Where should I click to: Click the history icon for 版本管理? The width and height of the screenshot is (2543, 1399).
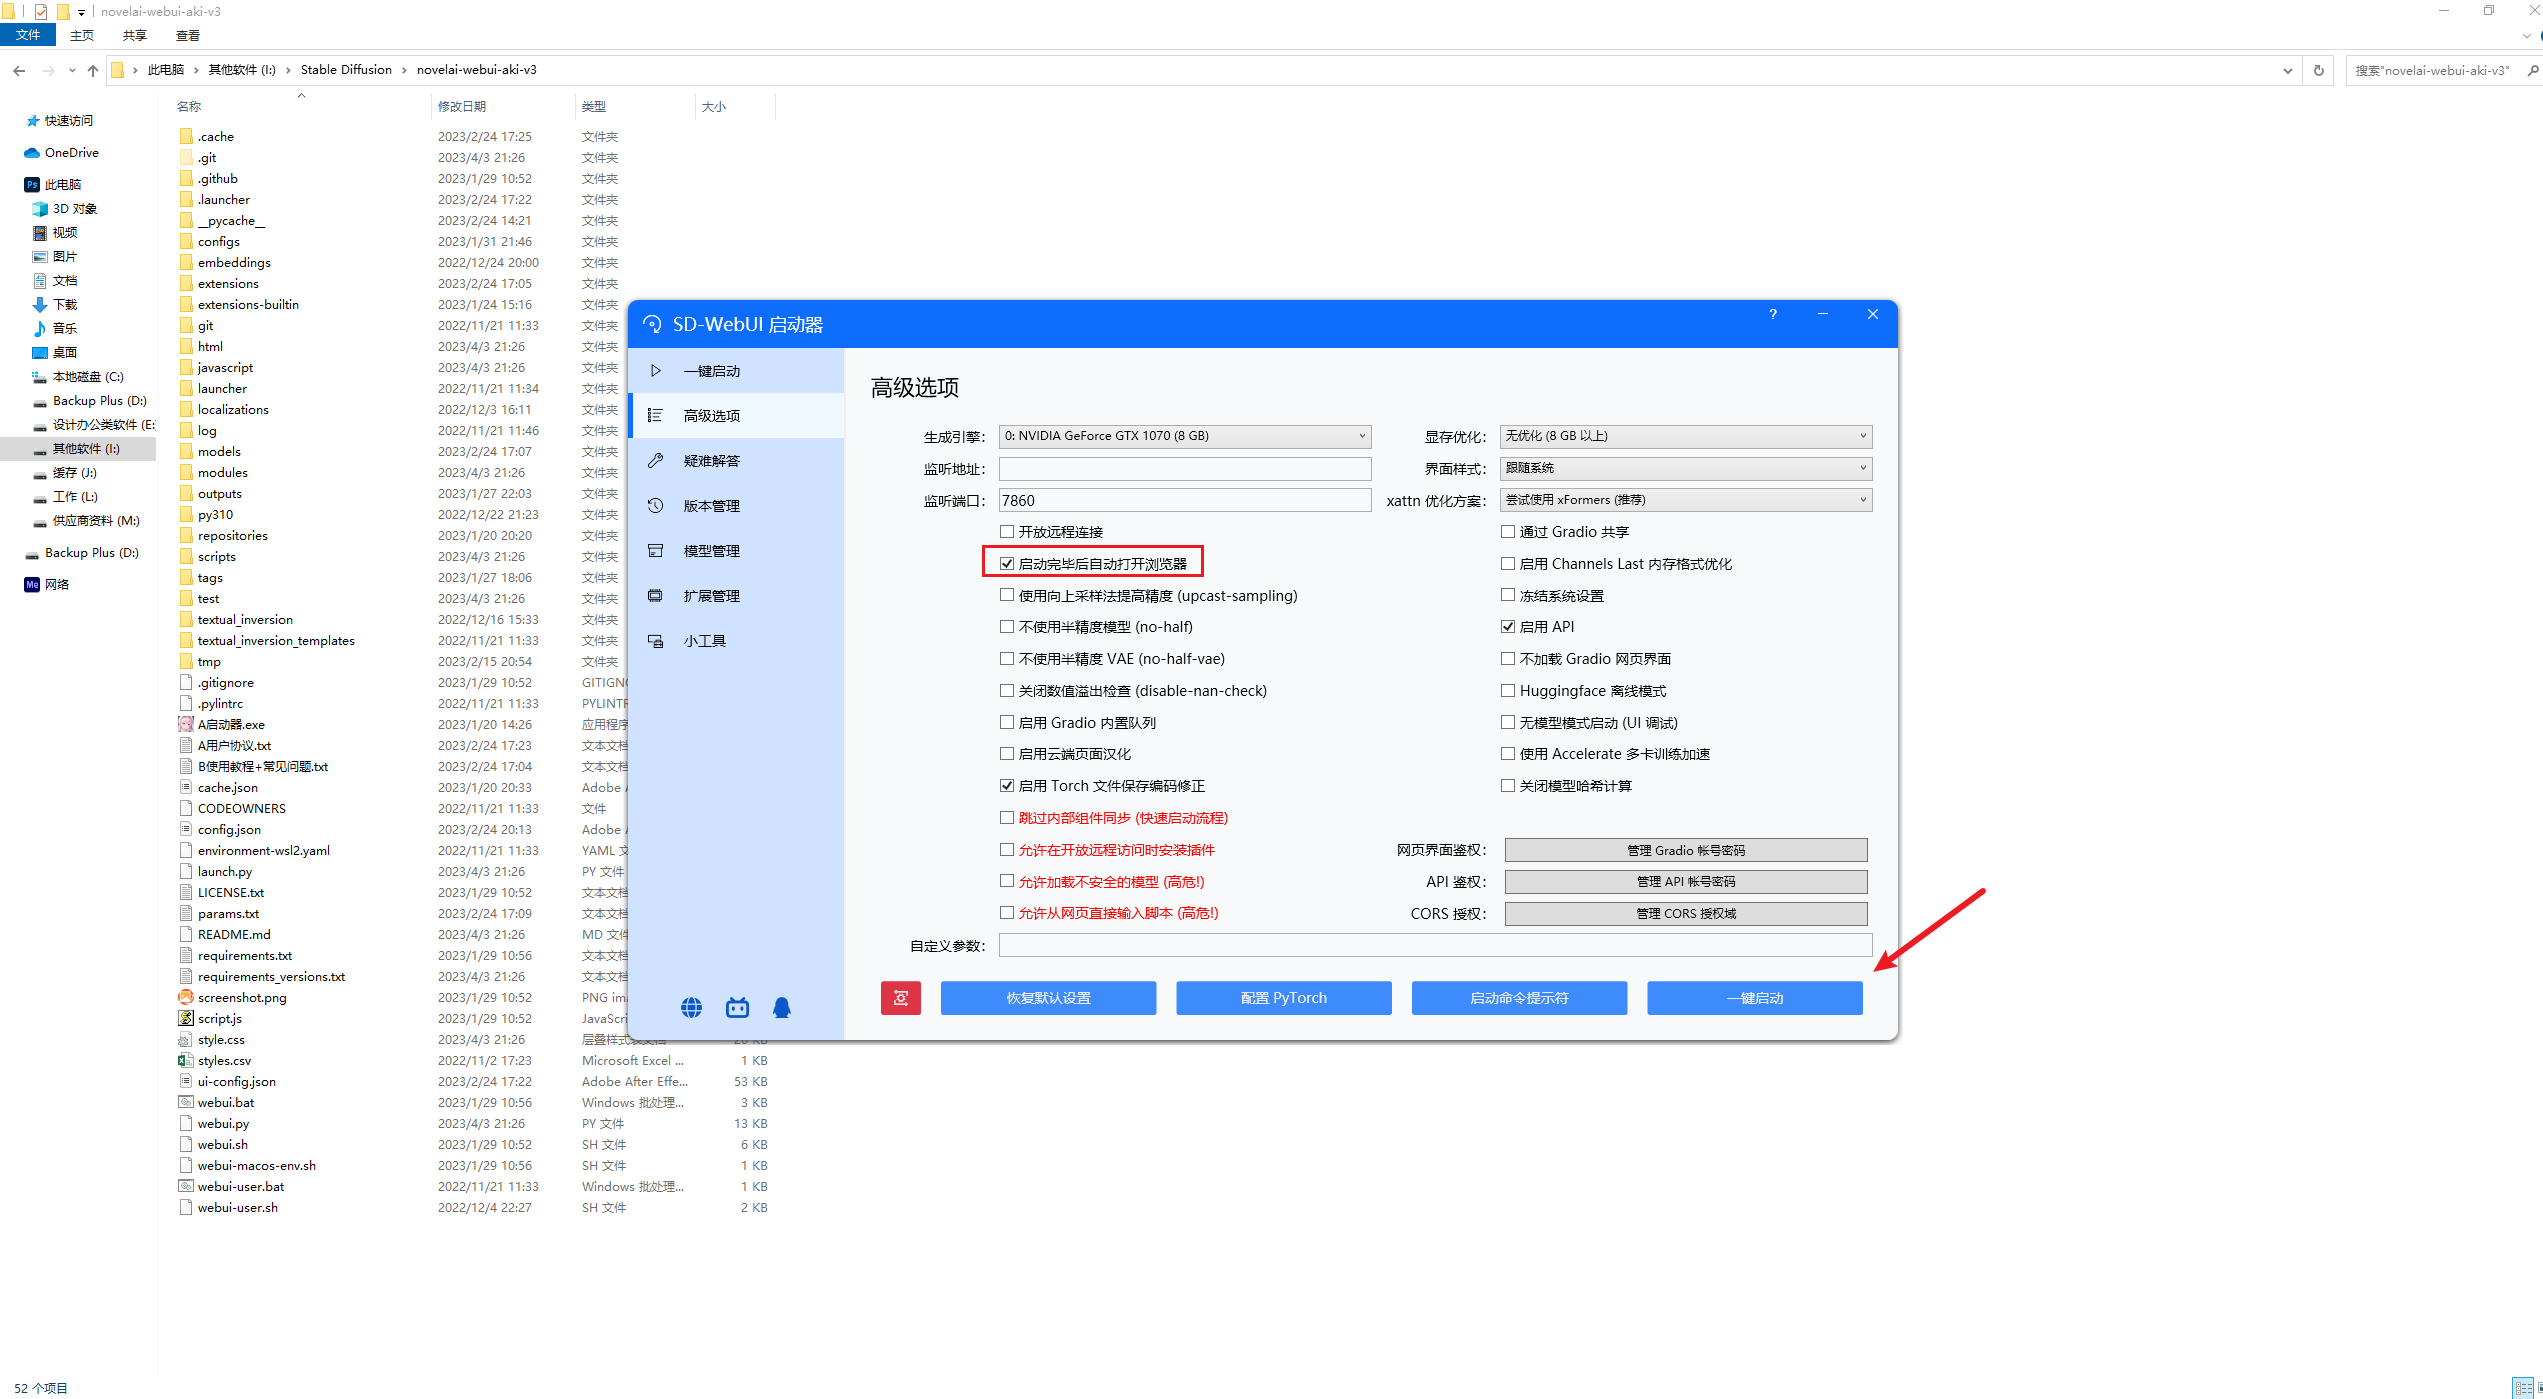(656, 506)
